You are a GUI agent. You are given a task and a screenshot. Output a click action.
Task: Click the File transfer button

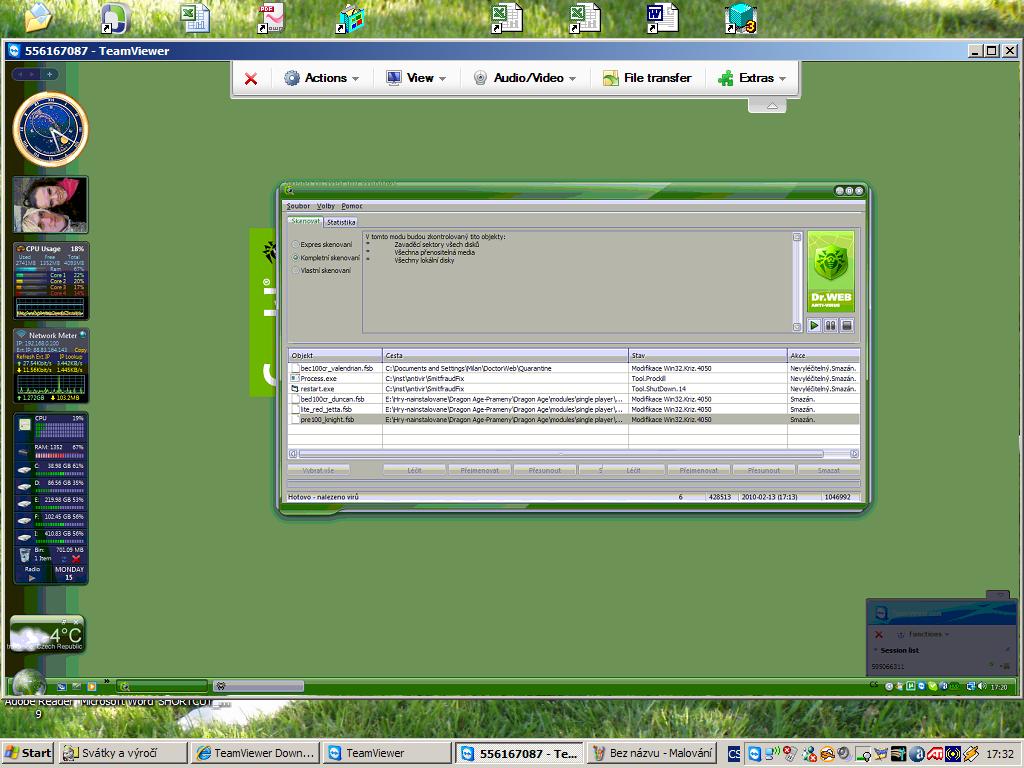click(647, 78)
